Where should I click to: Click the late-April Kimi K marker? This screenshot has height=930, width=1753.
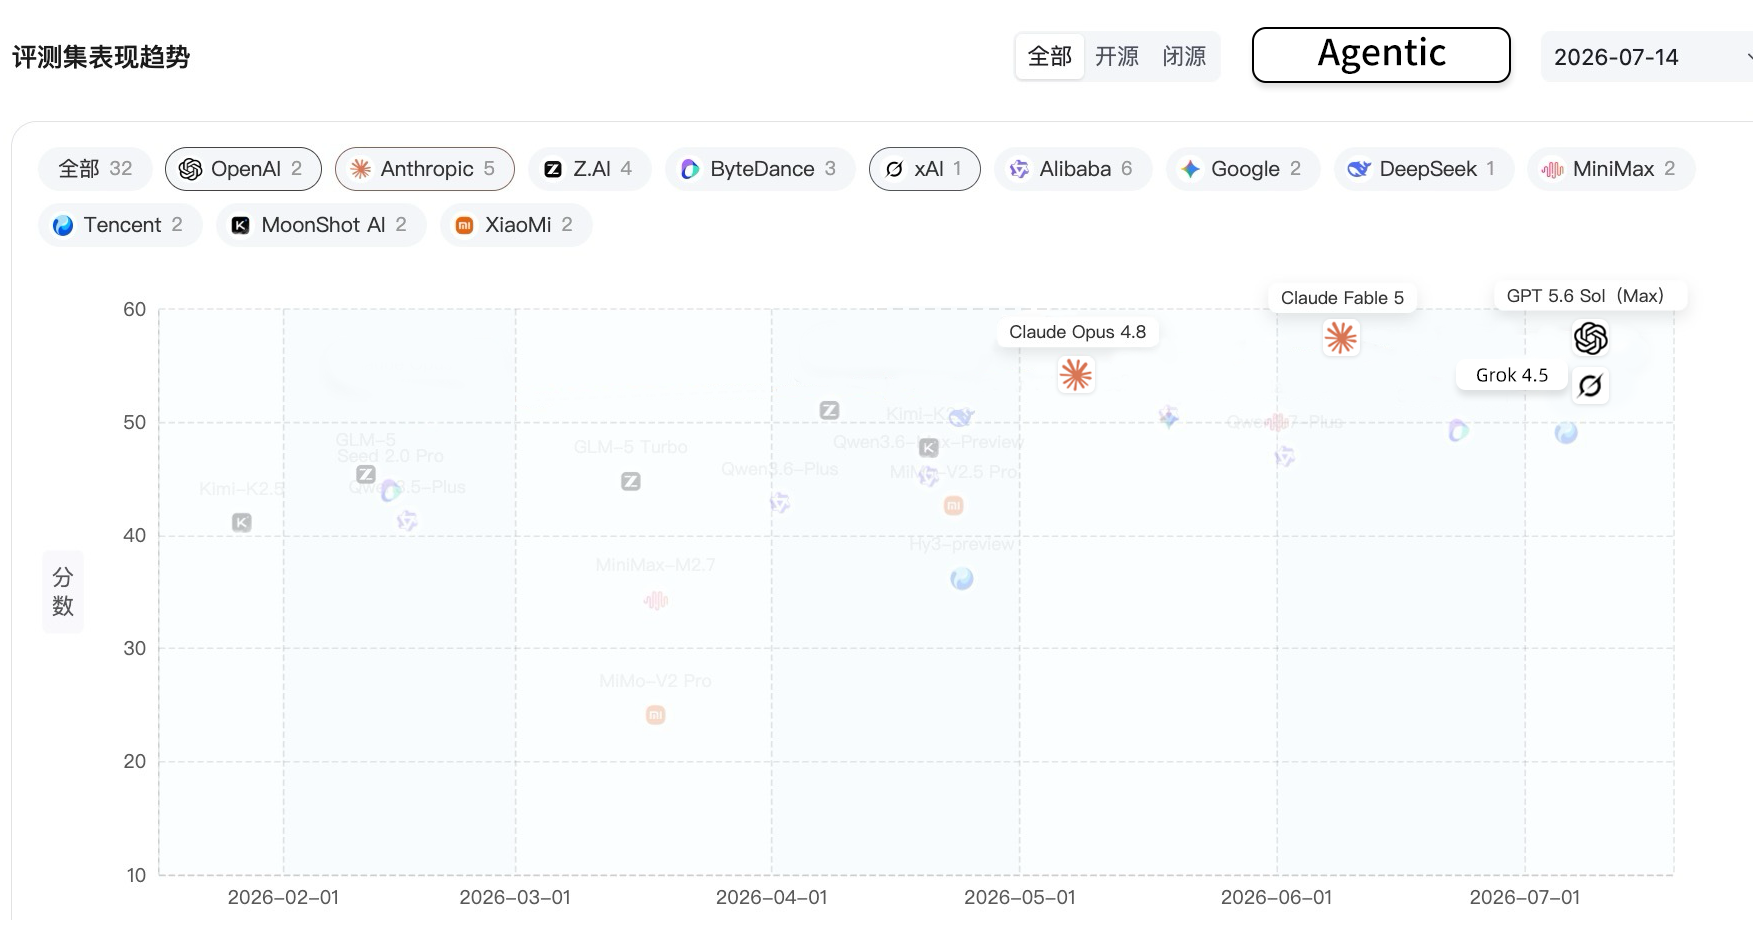929,447
